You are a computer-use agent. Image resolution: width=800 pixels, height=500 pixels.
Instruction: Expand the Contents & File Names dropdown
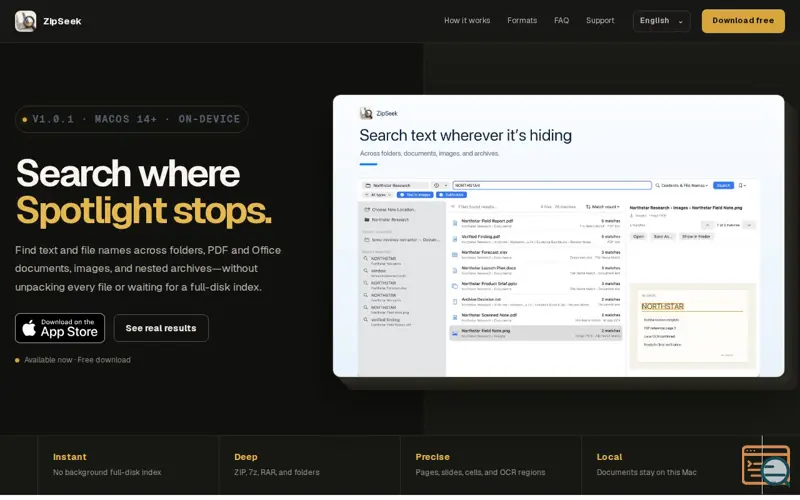[682, 185]
